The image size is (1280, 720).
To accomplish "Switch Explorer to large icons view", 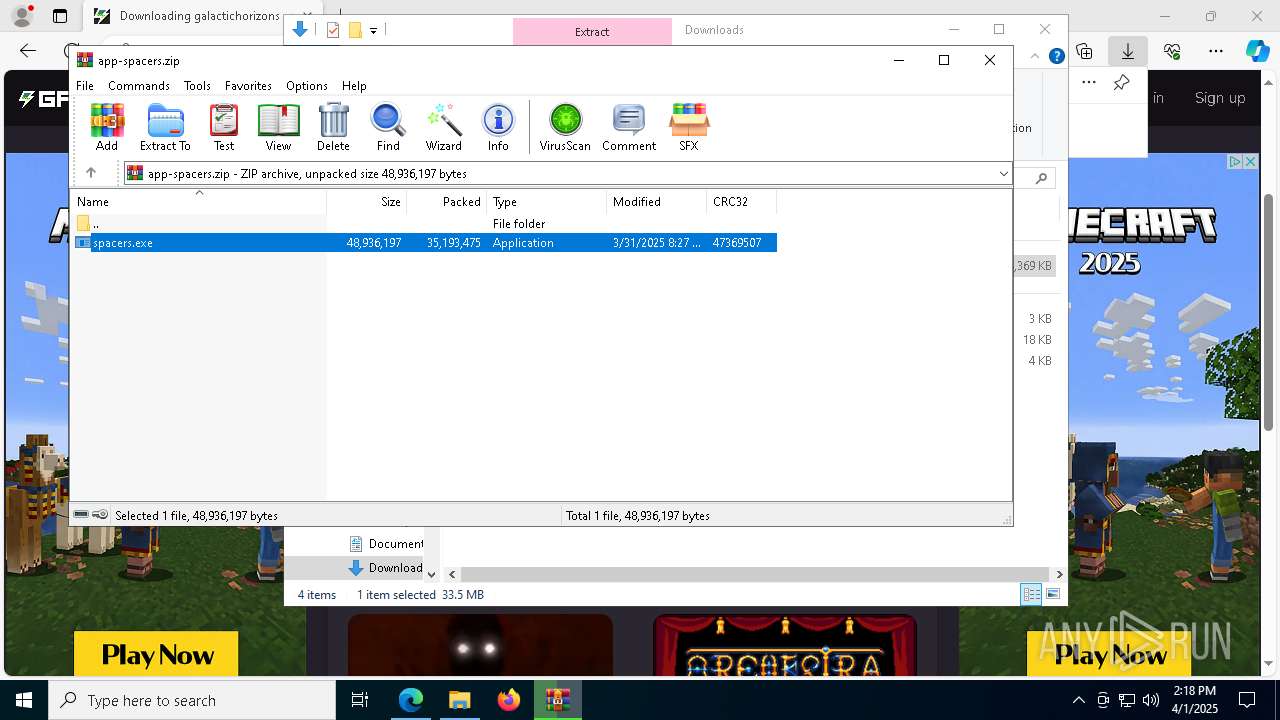I will point(1053,595).
